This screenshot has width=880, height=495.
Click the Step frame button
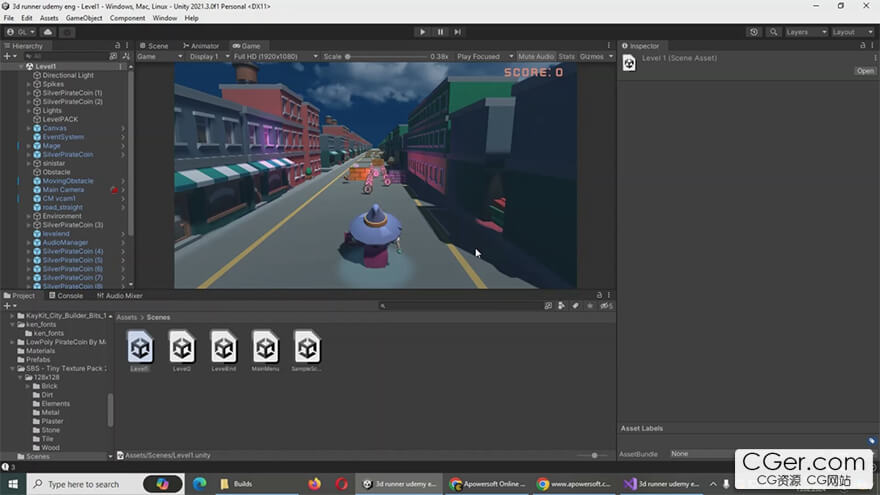pyautogui.click(x=458, y=32)
